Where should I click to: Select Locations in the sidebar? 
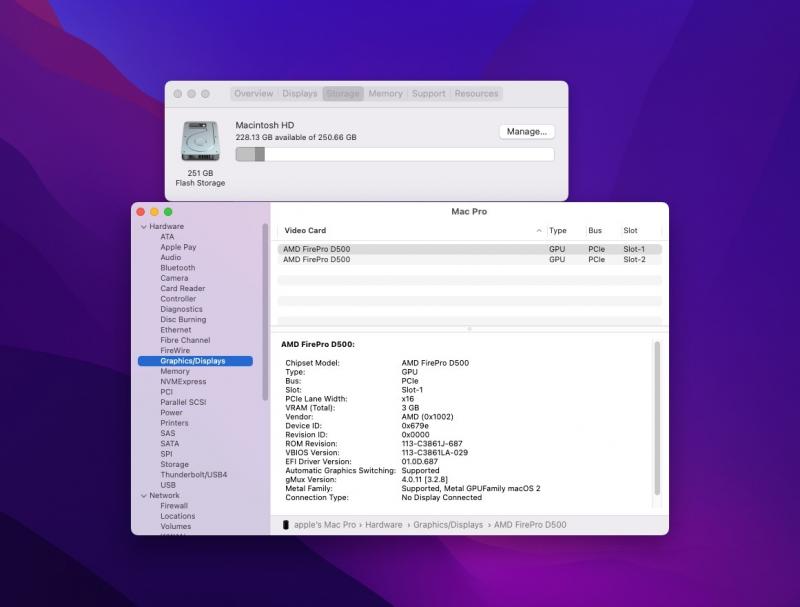(x=178, y=516)
